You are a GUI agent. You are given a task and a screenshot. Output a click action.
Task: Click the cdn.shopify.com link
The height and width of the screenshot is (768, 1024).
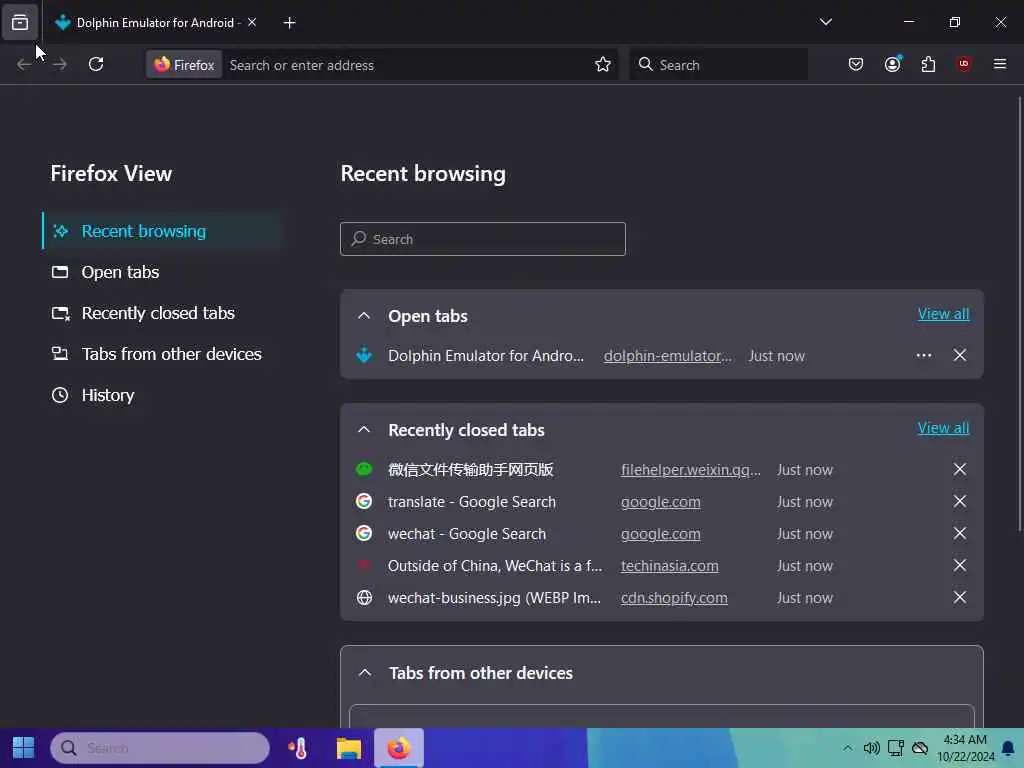tap(674, 598)
